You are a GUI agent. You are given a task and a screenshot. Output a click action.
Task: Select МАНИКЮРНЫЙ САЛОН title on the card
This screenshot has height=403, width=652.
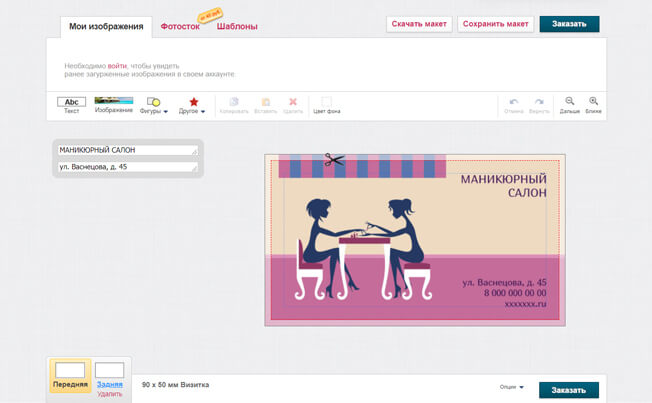tap(504, 186)
